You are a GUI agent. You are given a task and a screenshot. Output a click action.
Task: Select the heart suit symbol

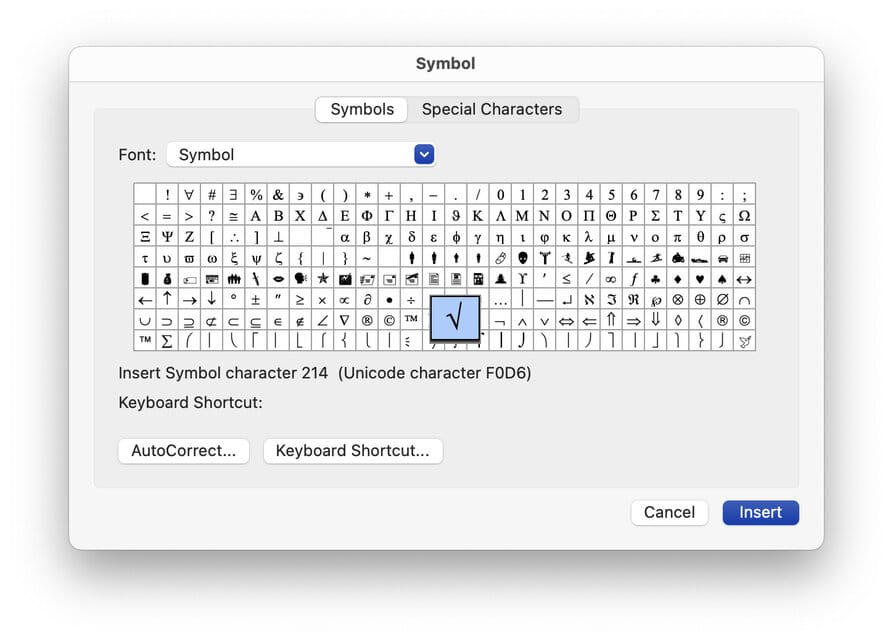coord(700,279)
